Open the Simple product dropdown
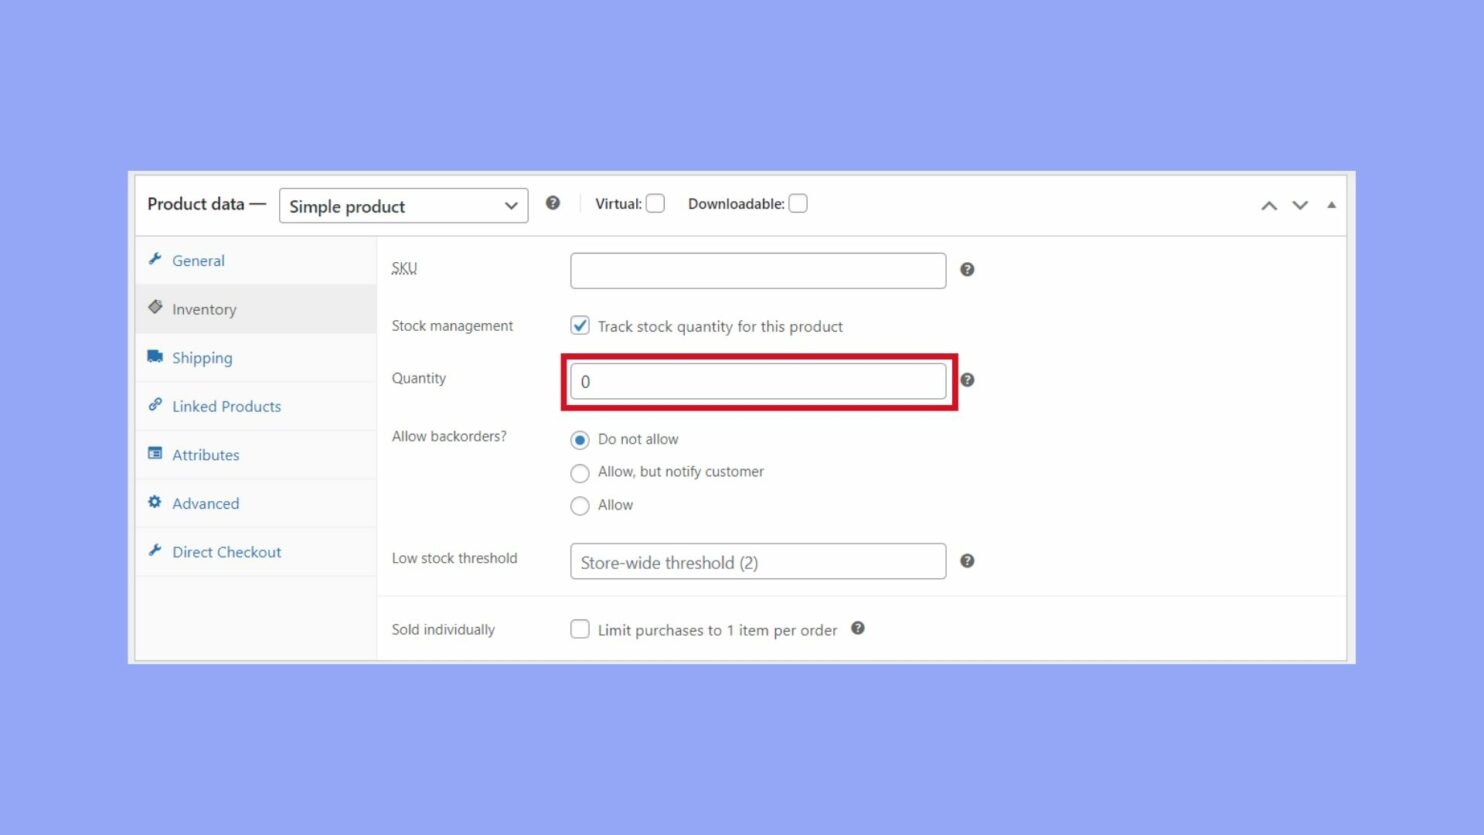This screenshot has height=835, width=1484. (x=403, y=206)
